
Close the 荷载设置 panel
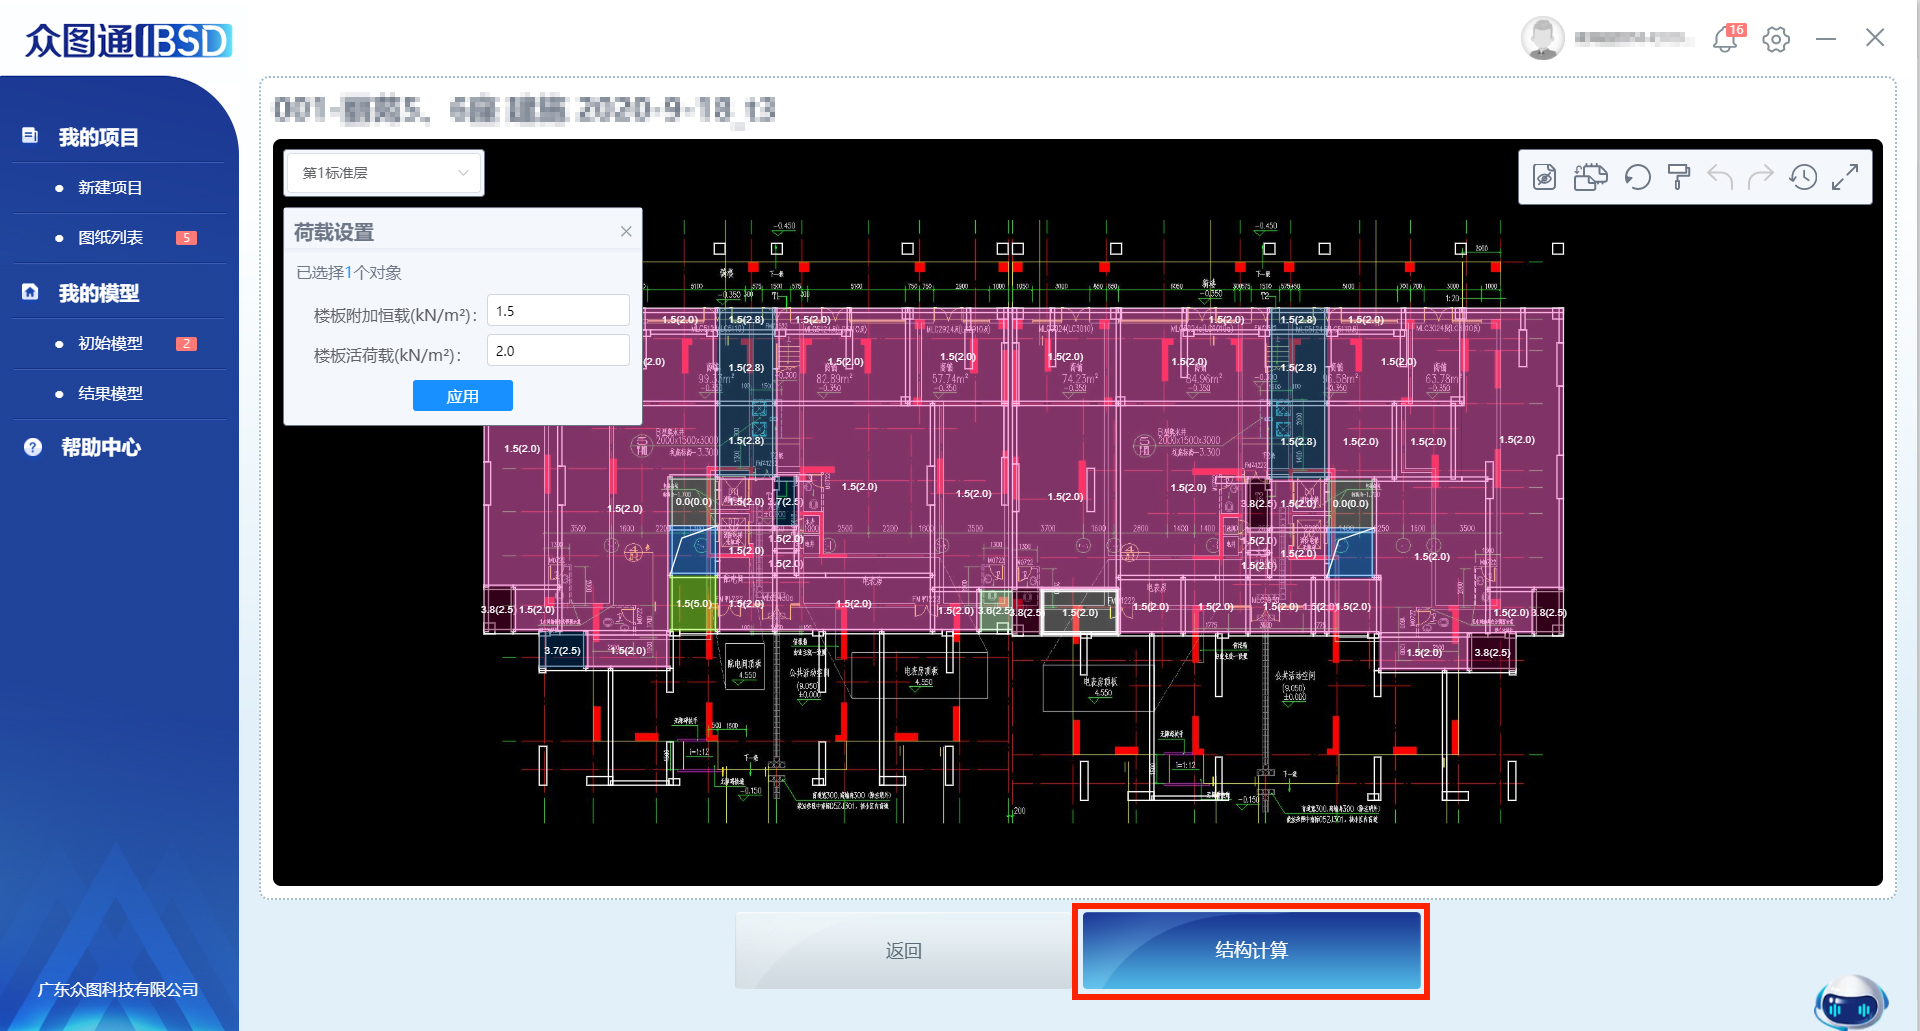[626, 232]
